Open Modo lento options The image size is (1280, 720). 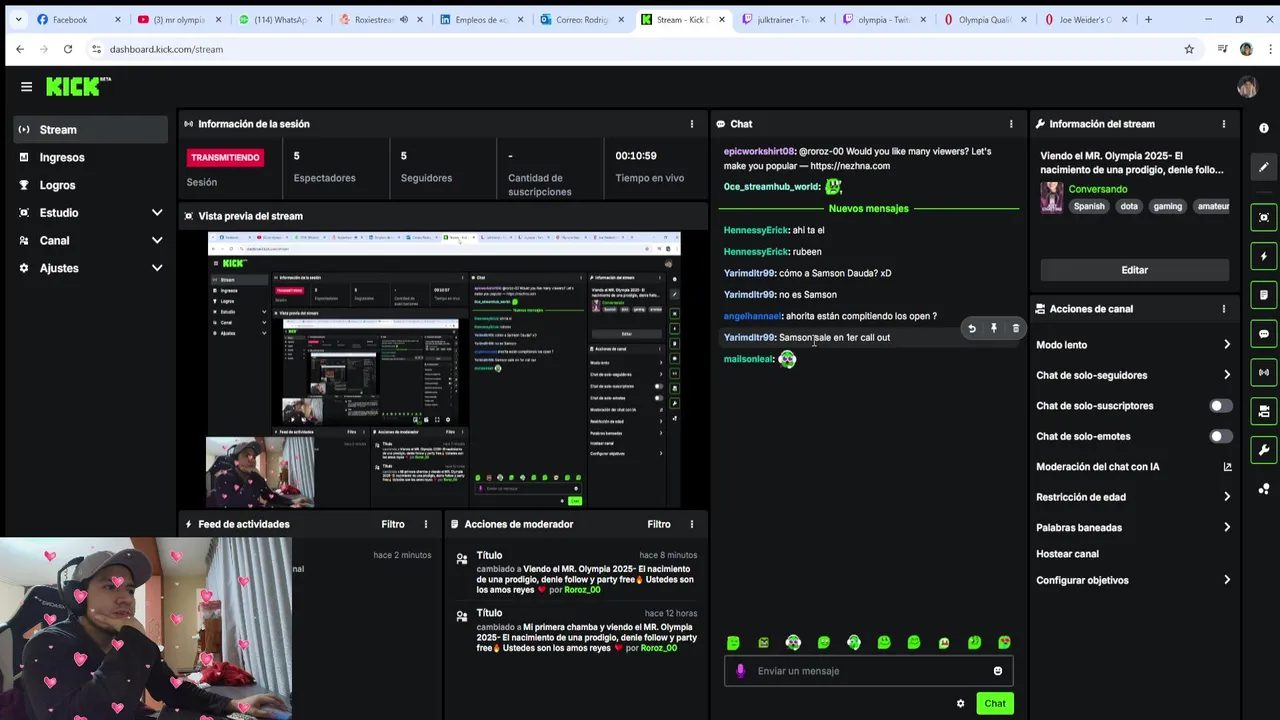tap(1134, 345)
